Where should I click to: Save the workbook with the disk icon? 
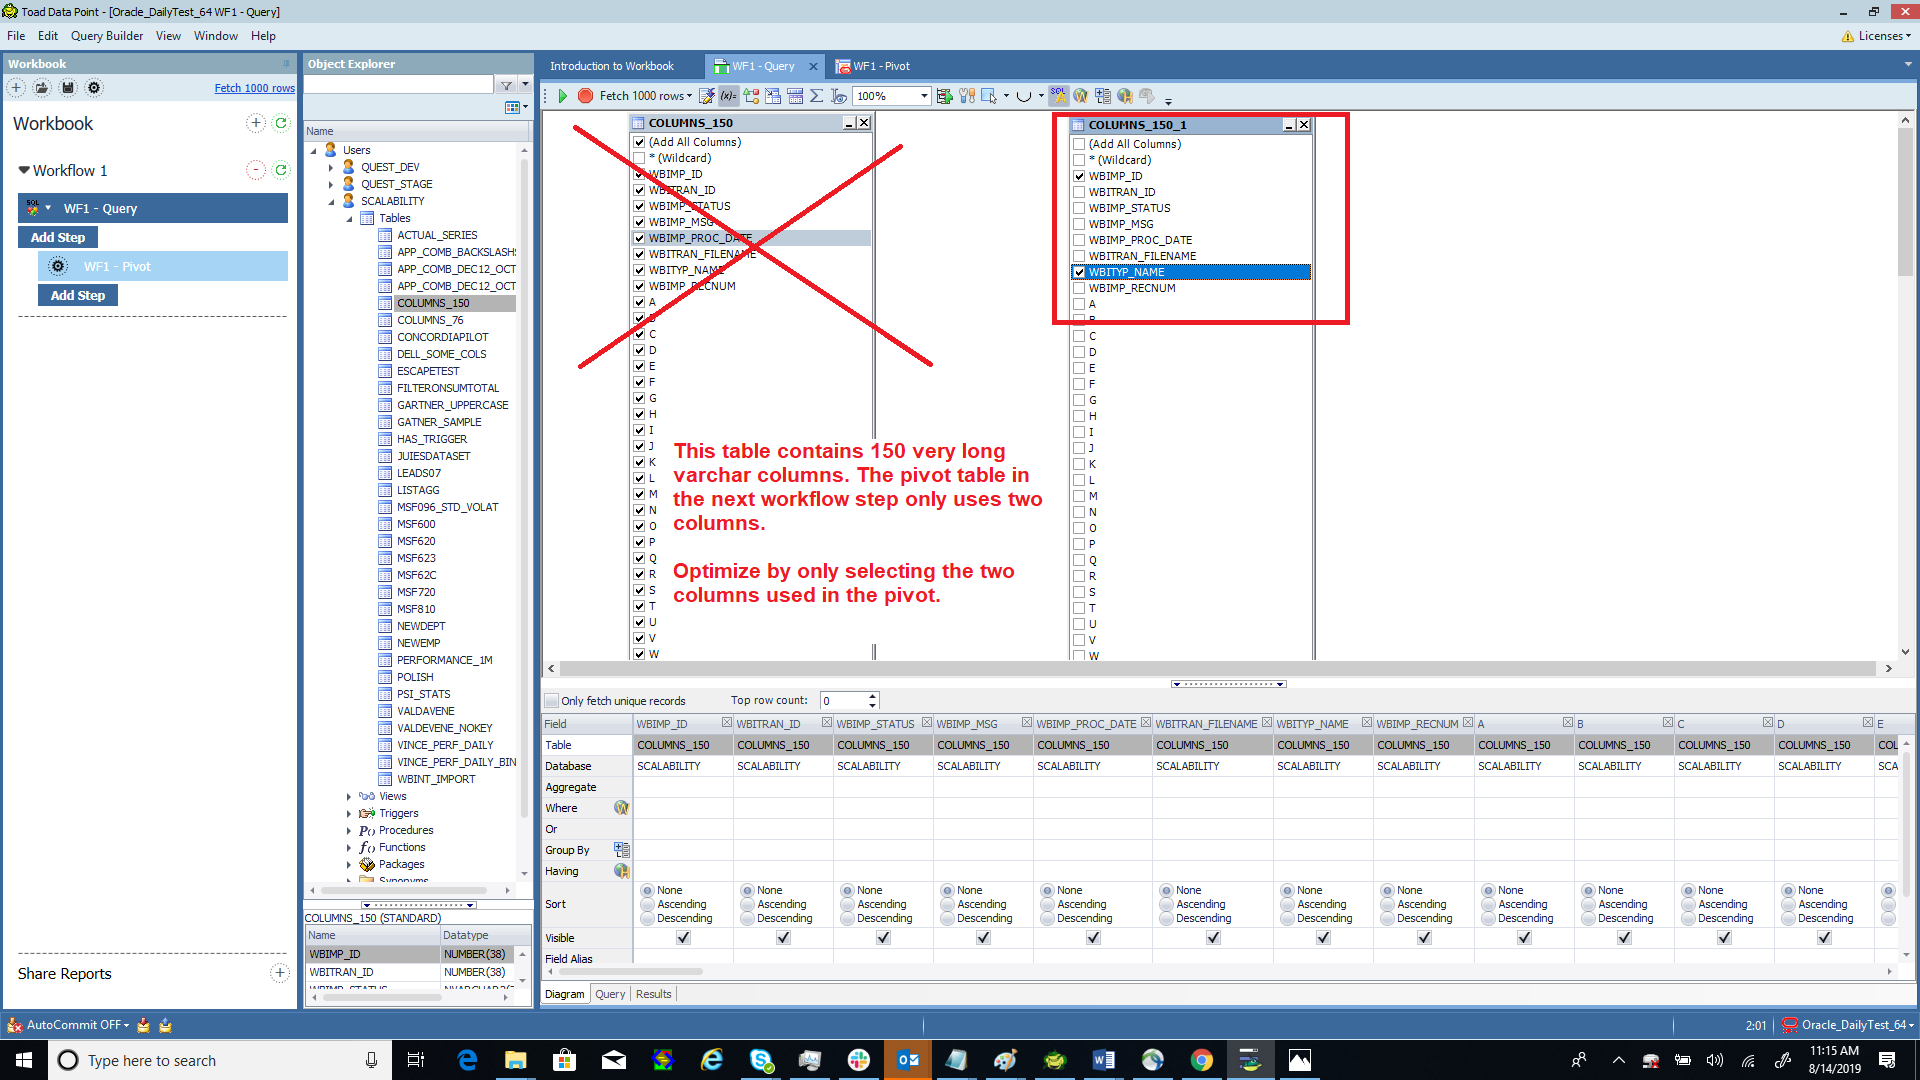point(68,88)
